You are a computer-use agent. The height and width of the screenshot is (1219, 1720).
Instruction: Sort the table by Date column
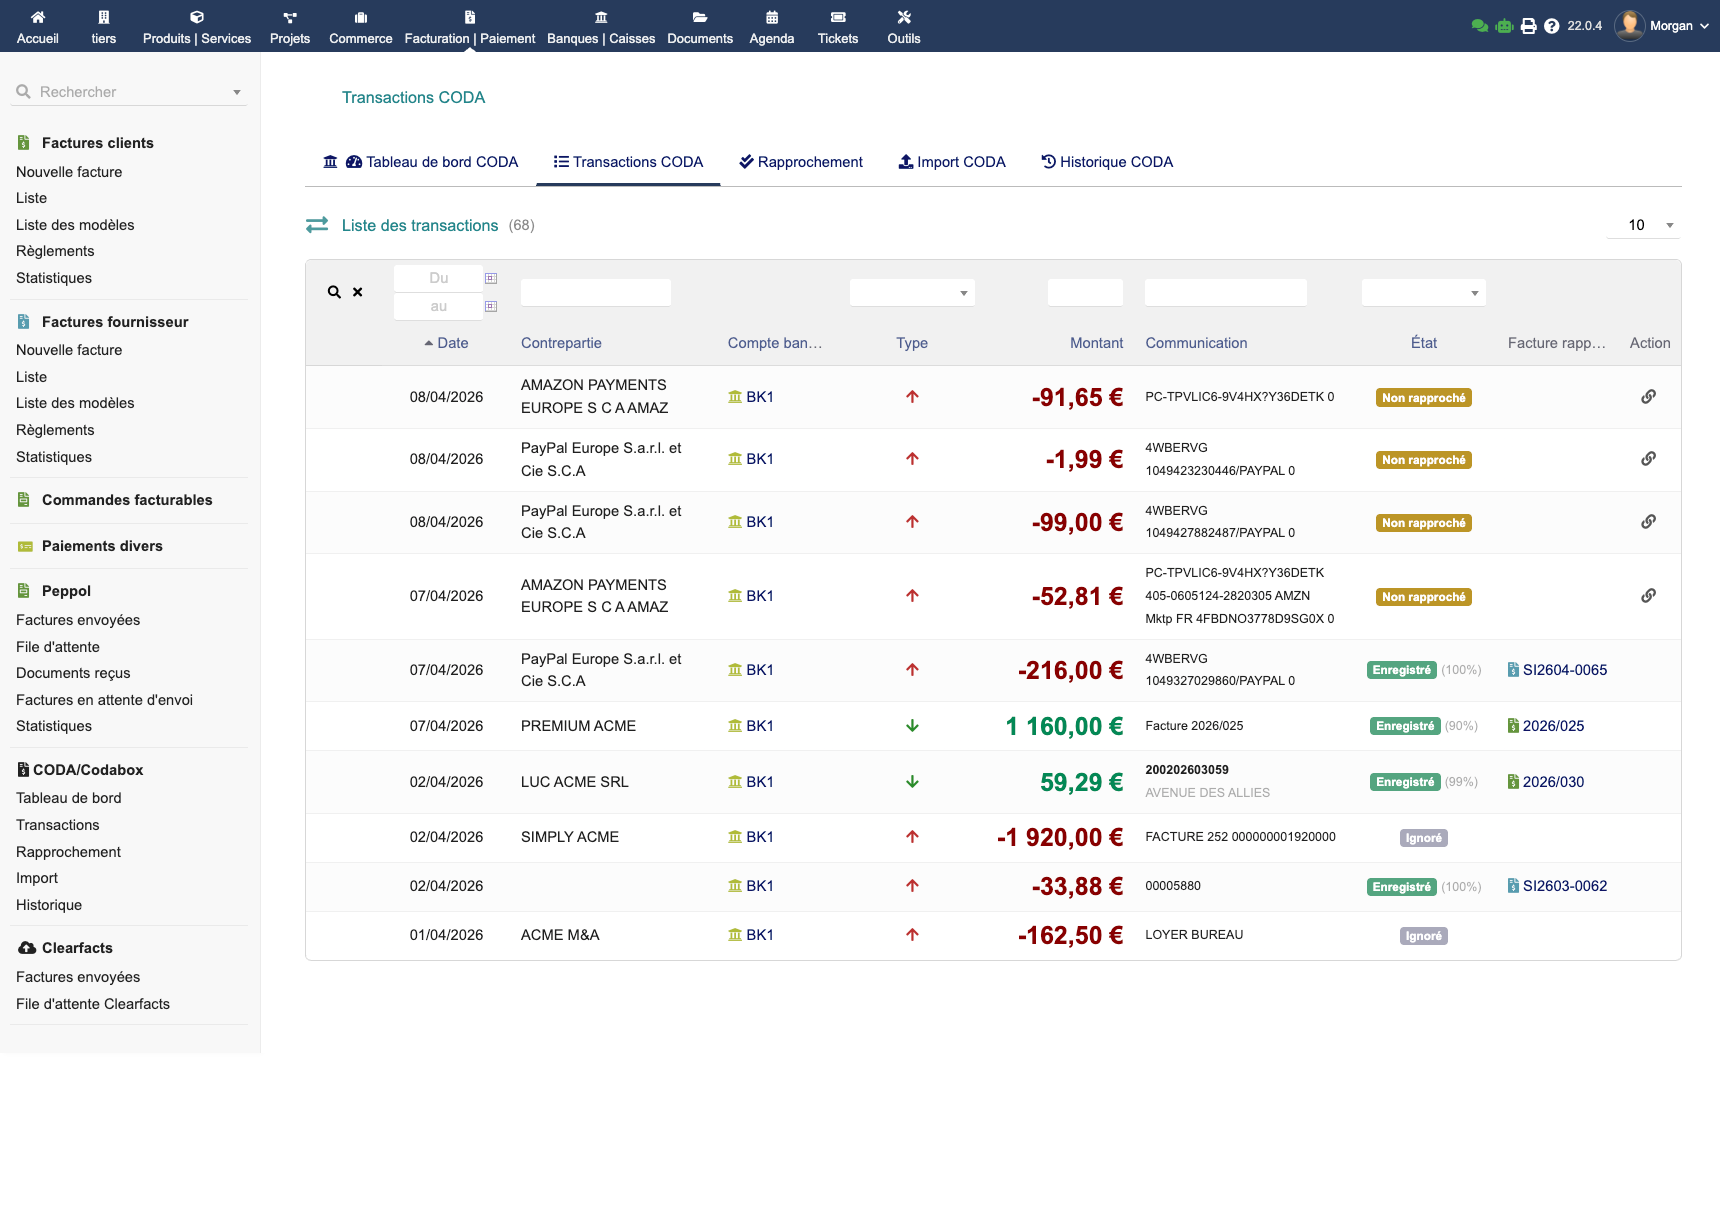(x=452, y=343)
